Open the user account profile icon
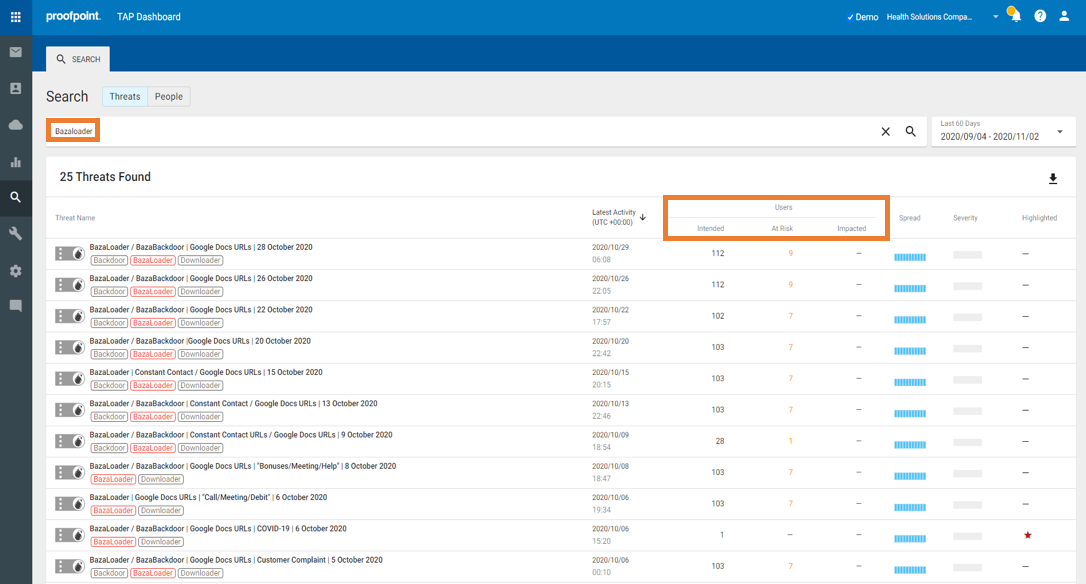Viewport: 1086px width, 584px height. 1064,16
